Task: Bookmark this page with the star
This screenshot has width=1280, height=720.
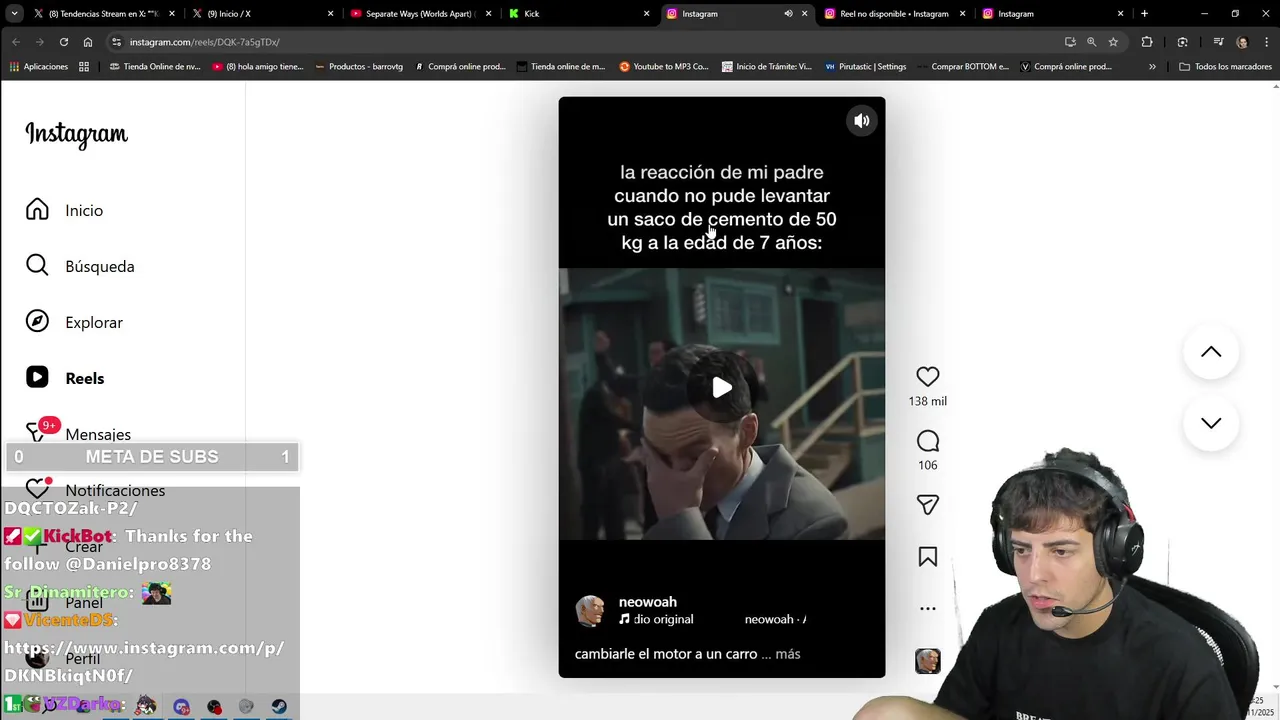Action: tap(1113, 42)
